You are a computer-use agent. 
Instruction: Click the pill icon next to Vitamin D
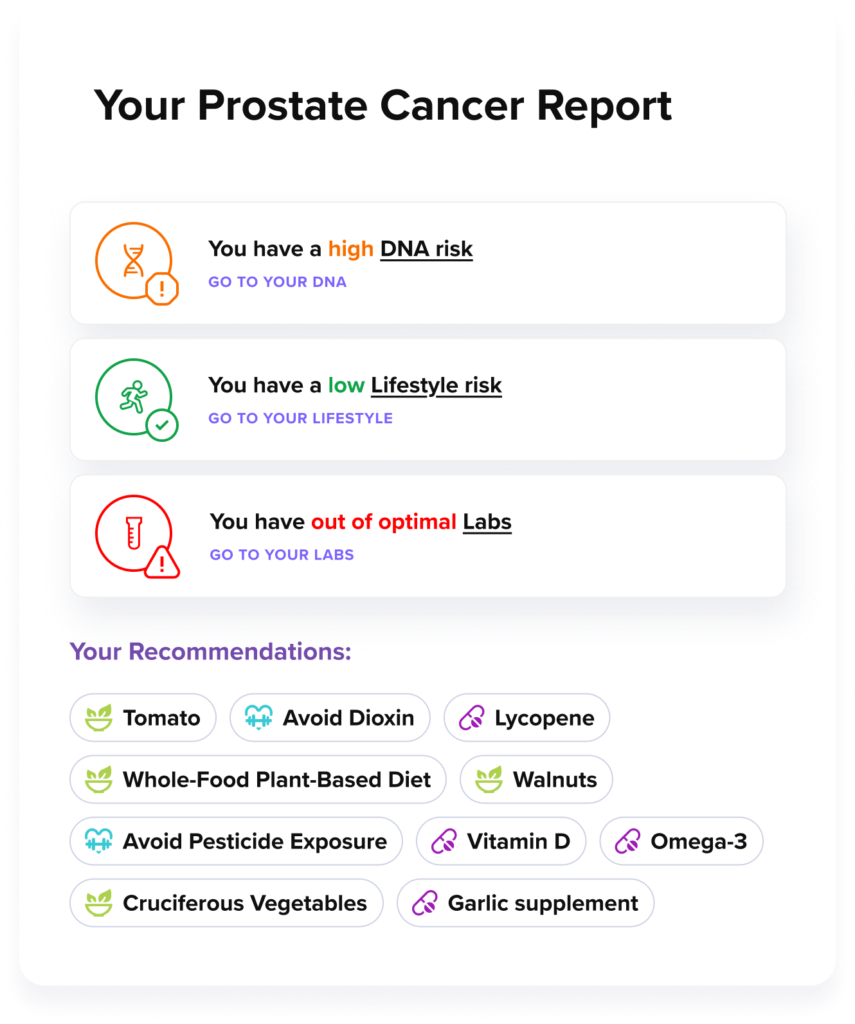point(443,841)
